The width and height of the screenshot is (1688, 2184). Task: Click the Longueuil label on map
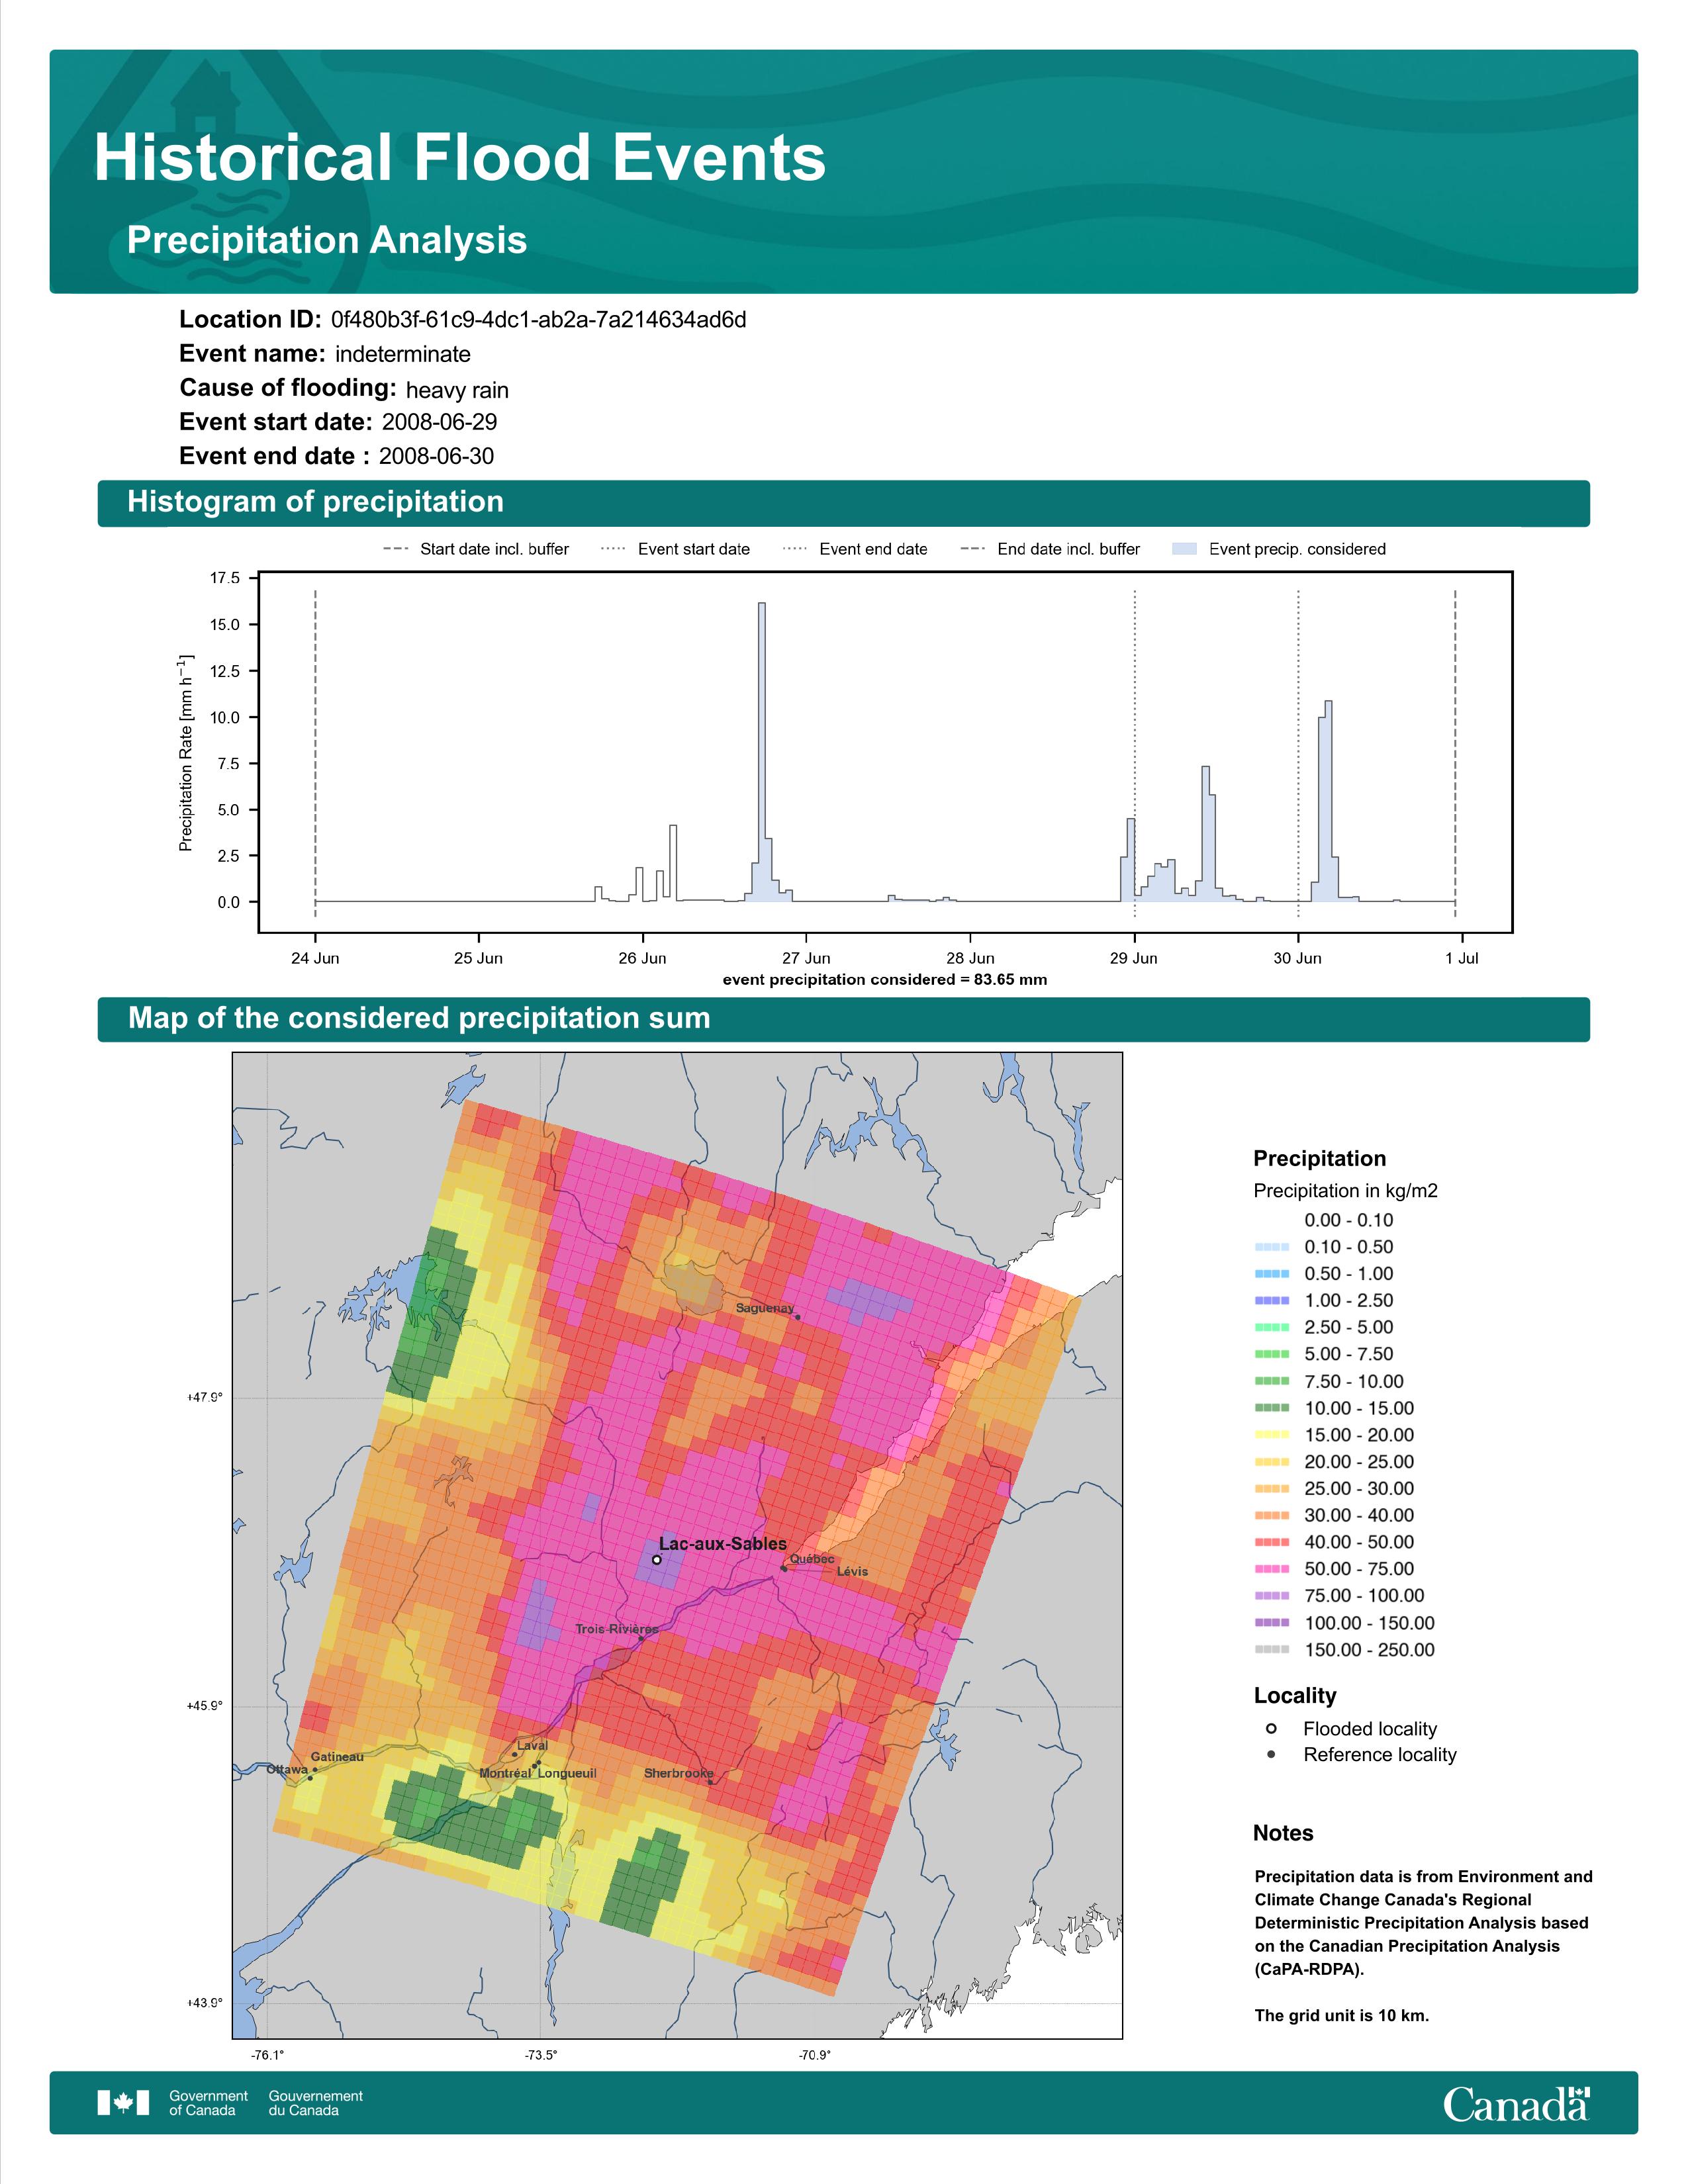tap(567, 1773)
